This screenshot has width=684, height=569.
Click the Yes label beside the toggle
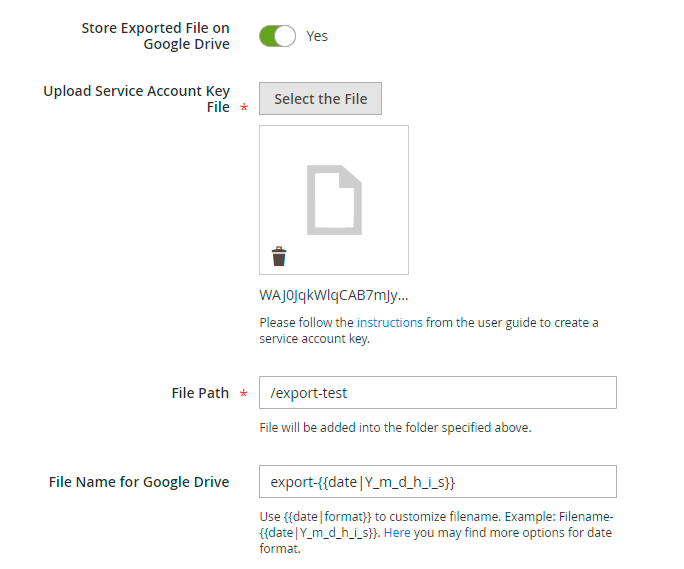pyautogui.click(x=317, y=36)
